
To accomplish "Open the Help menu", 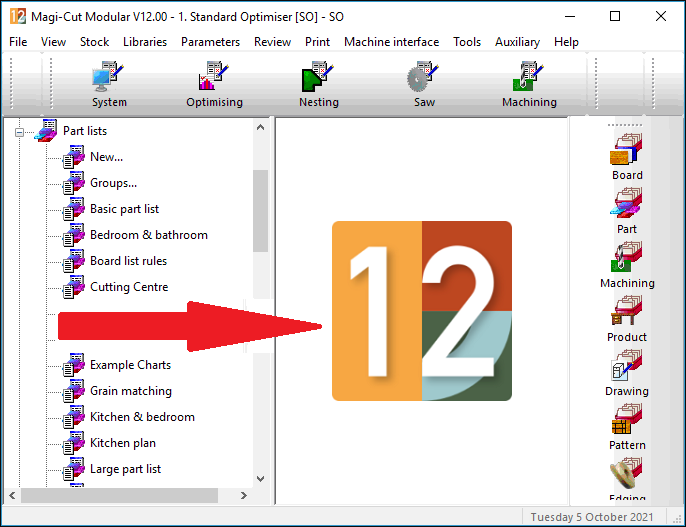I will click(x=566, y=42).
